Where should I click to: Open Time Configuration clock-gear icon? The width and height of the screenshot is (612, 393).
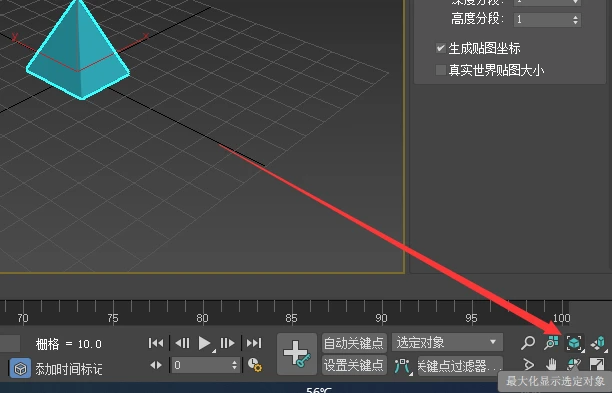click(x=255, y=365)
